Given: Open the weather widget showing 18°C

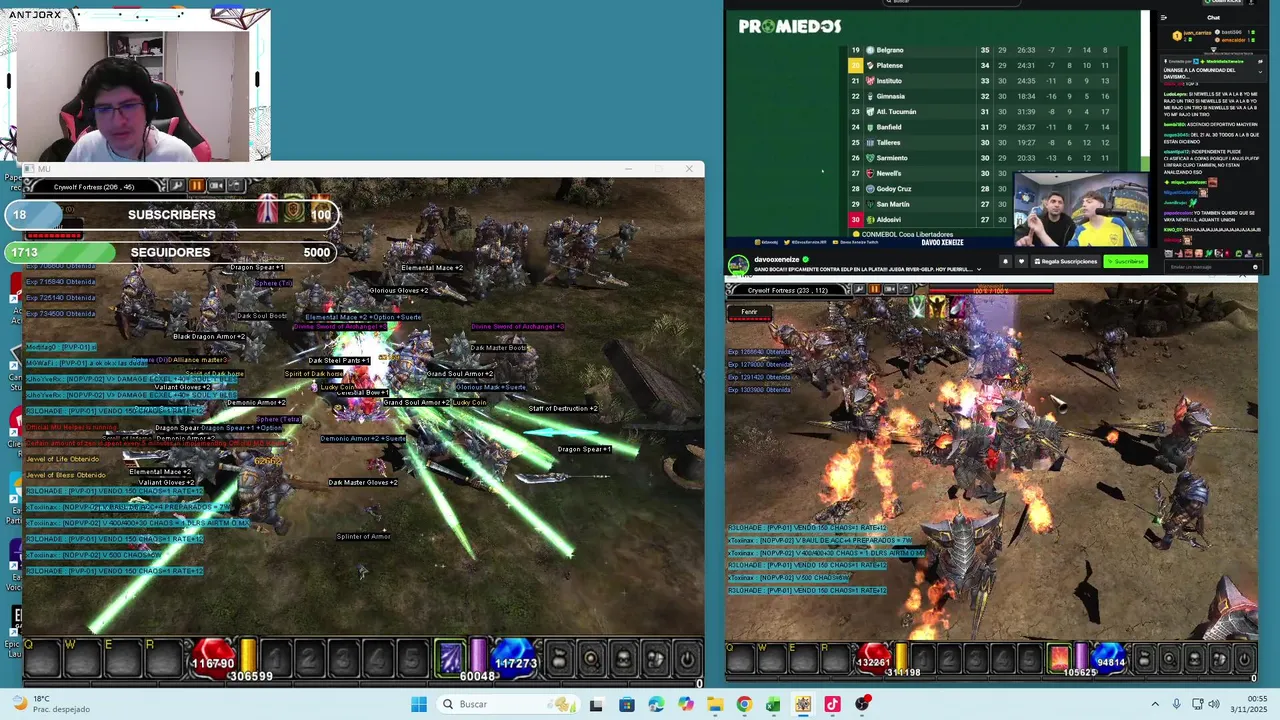Looking at the screenshot, I should [x=50, y=704].
